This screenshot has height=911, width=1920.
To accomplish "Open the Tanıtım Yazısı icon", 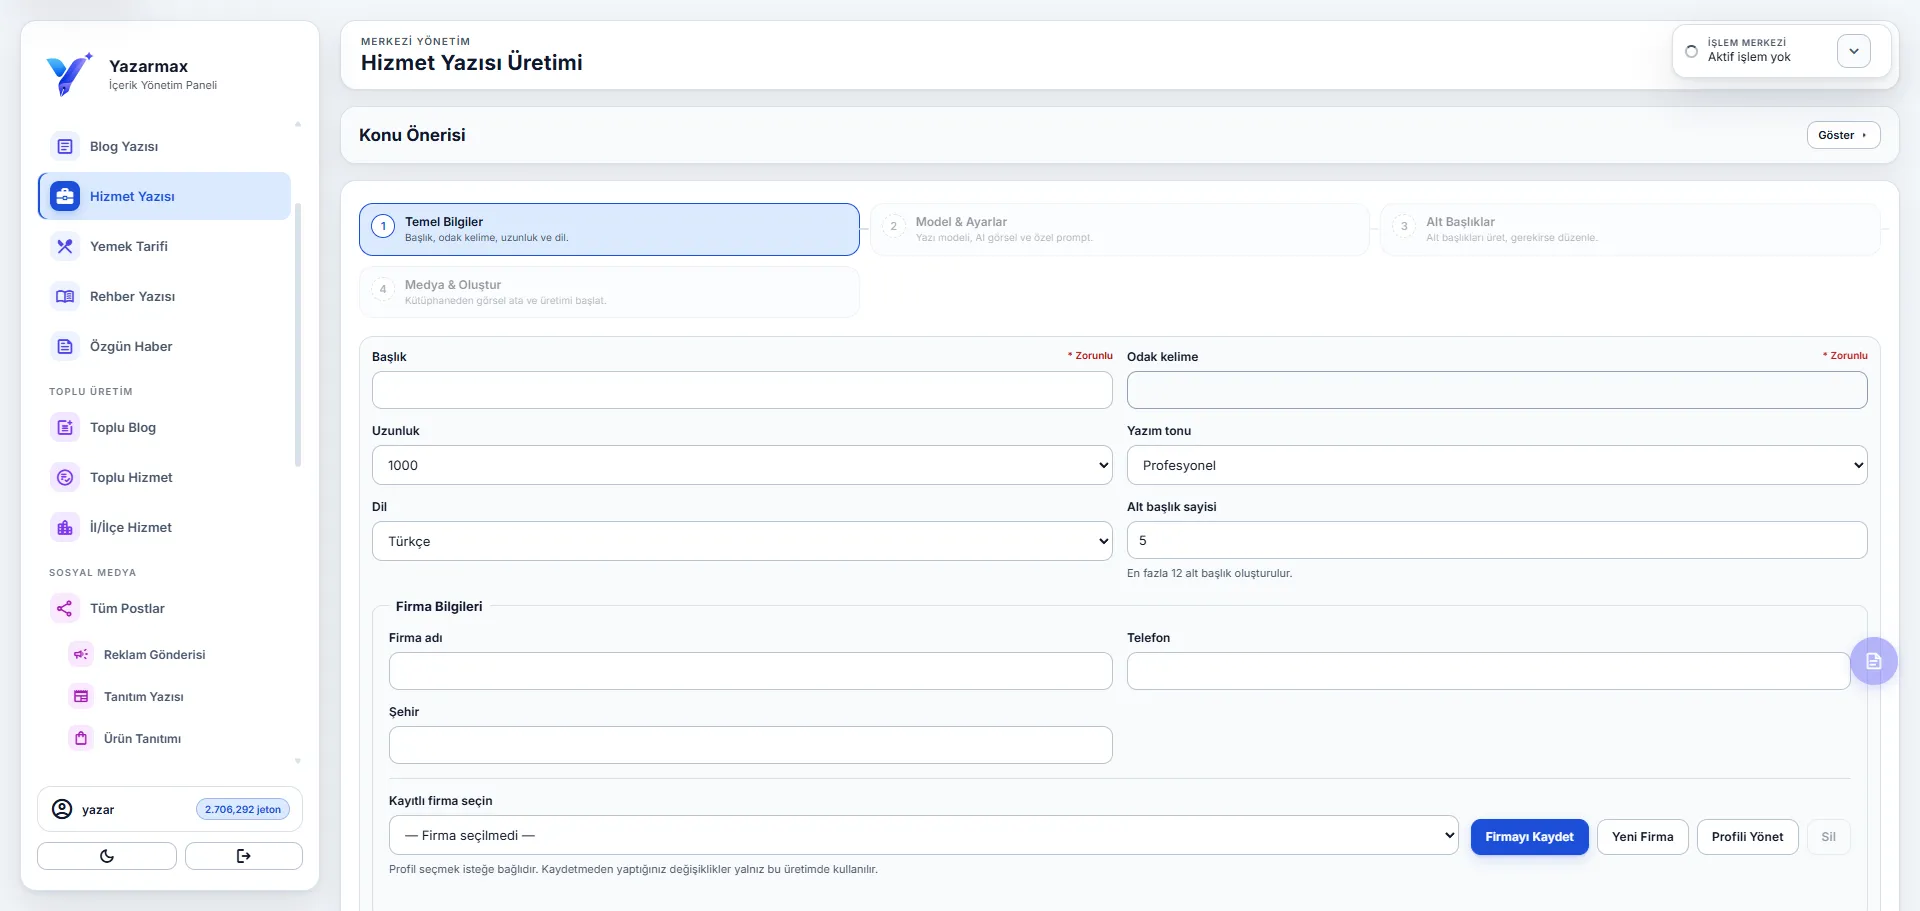I will 81,696.
